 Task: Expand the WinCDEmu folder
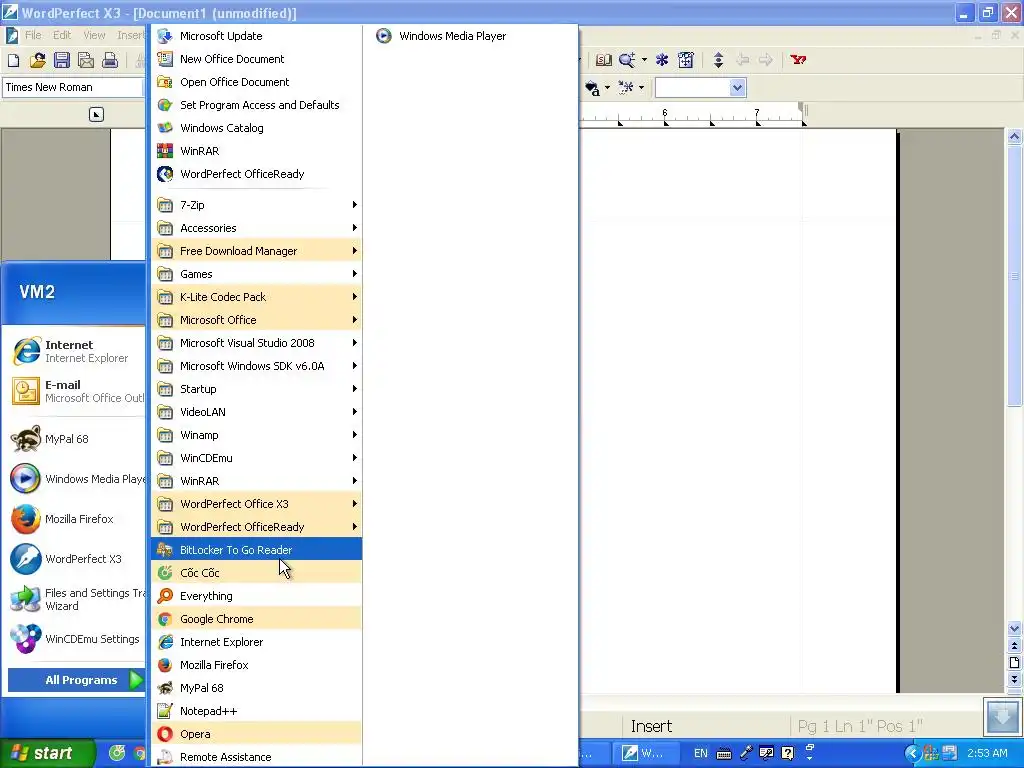point(256,458)
